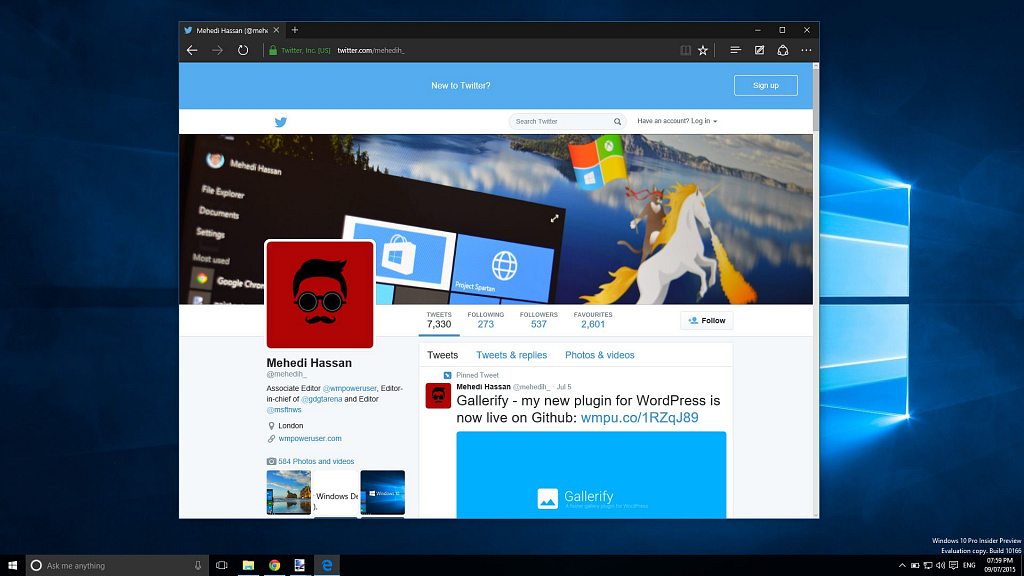Make a Web Note icon
This screenshot has height=576, width=1024.
pos(759,50)
